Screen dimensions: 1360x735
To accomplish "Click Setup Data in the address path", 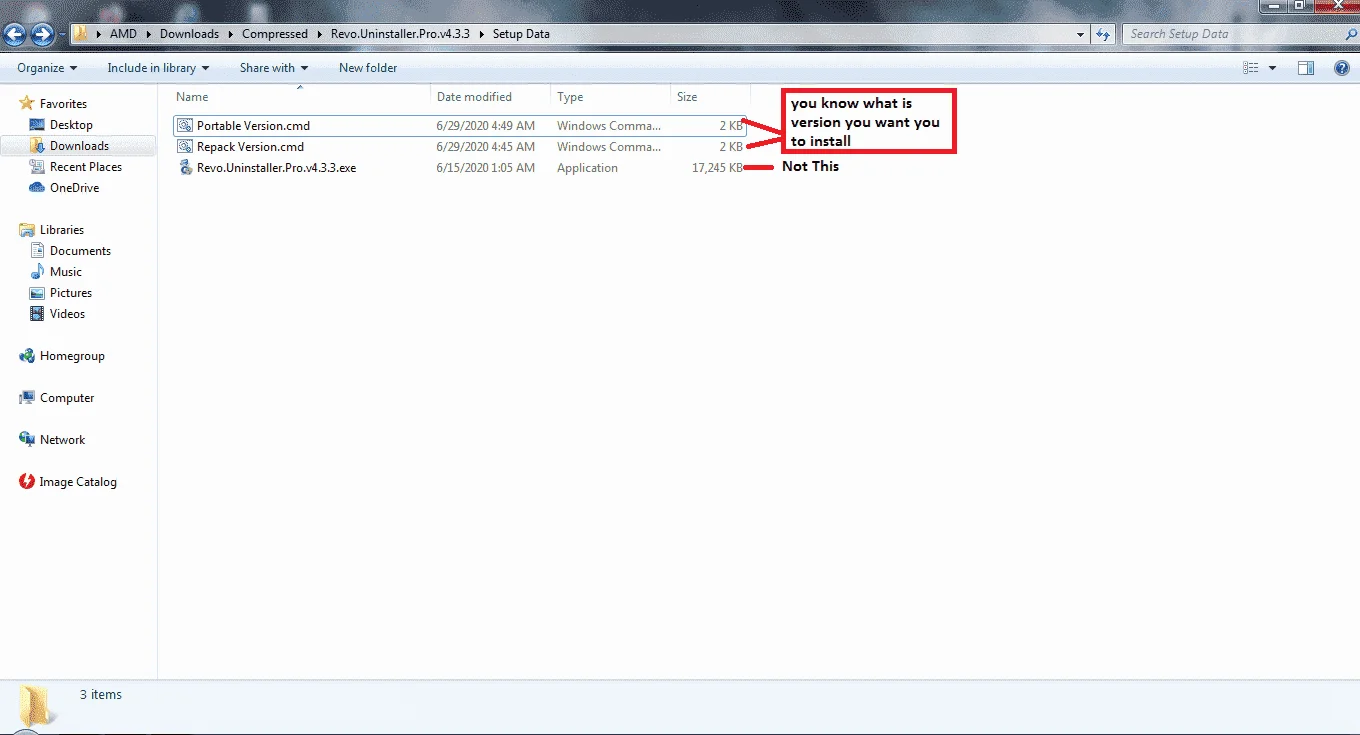I will 521,34.
